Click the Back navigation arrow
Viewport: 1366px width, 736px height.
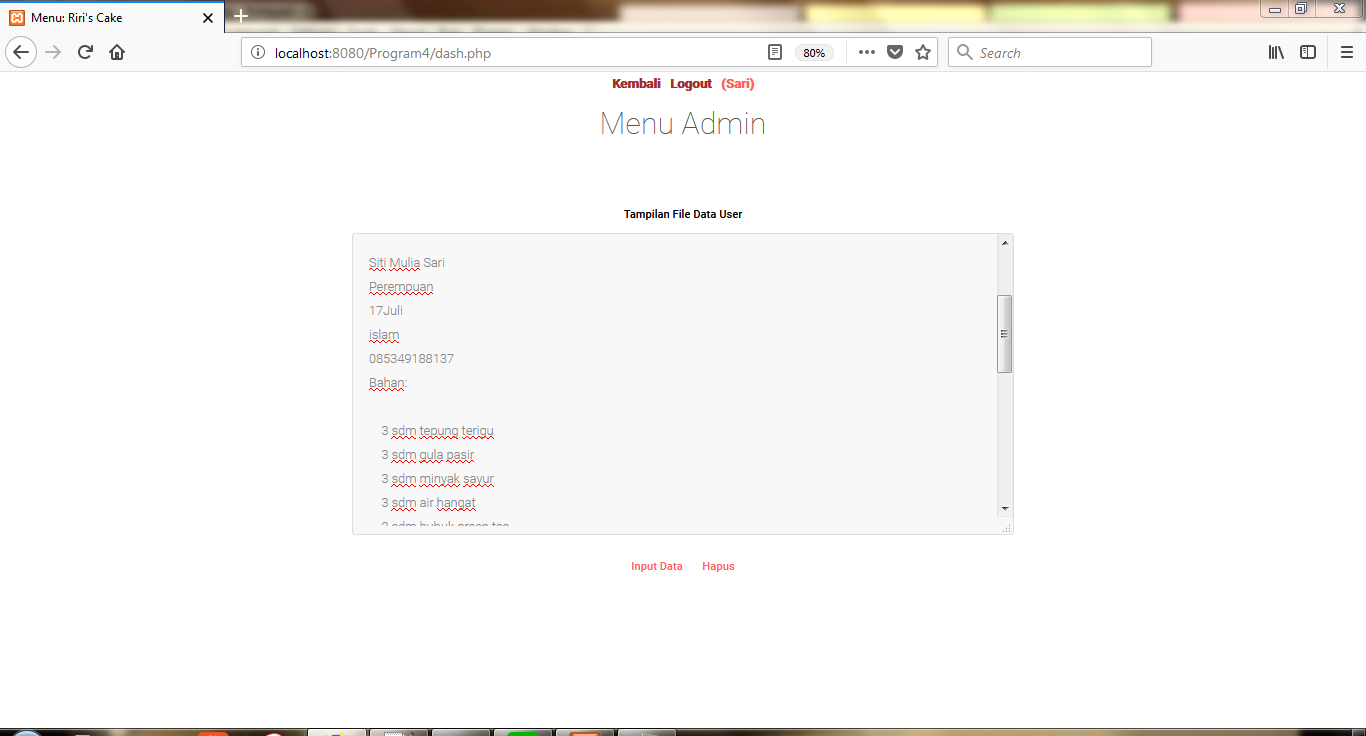coord(21,52)
